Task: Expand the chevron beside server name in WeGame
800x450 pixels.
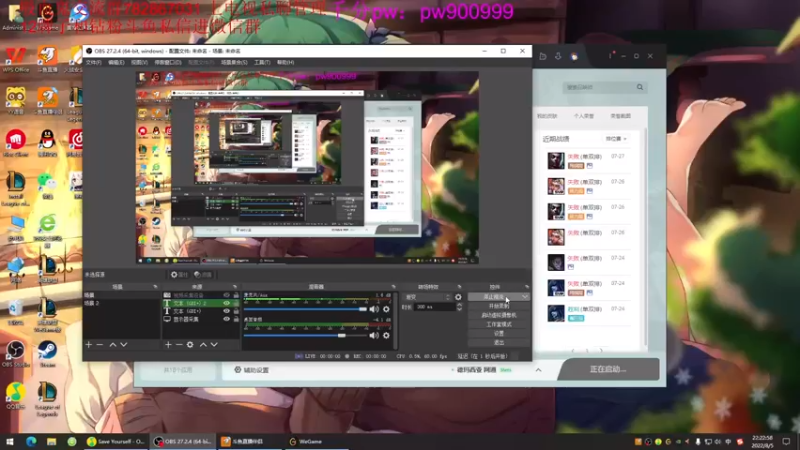Action: pos(538,370)
